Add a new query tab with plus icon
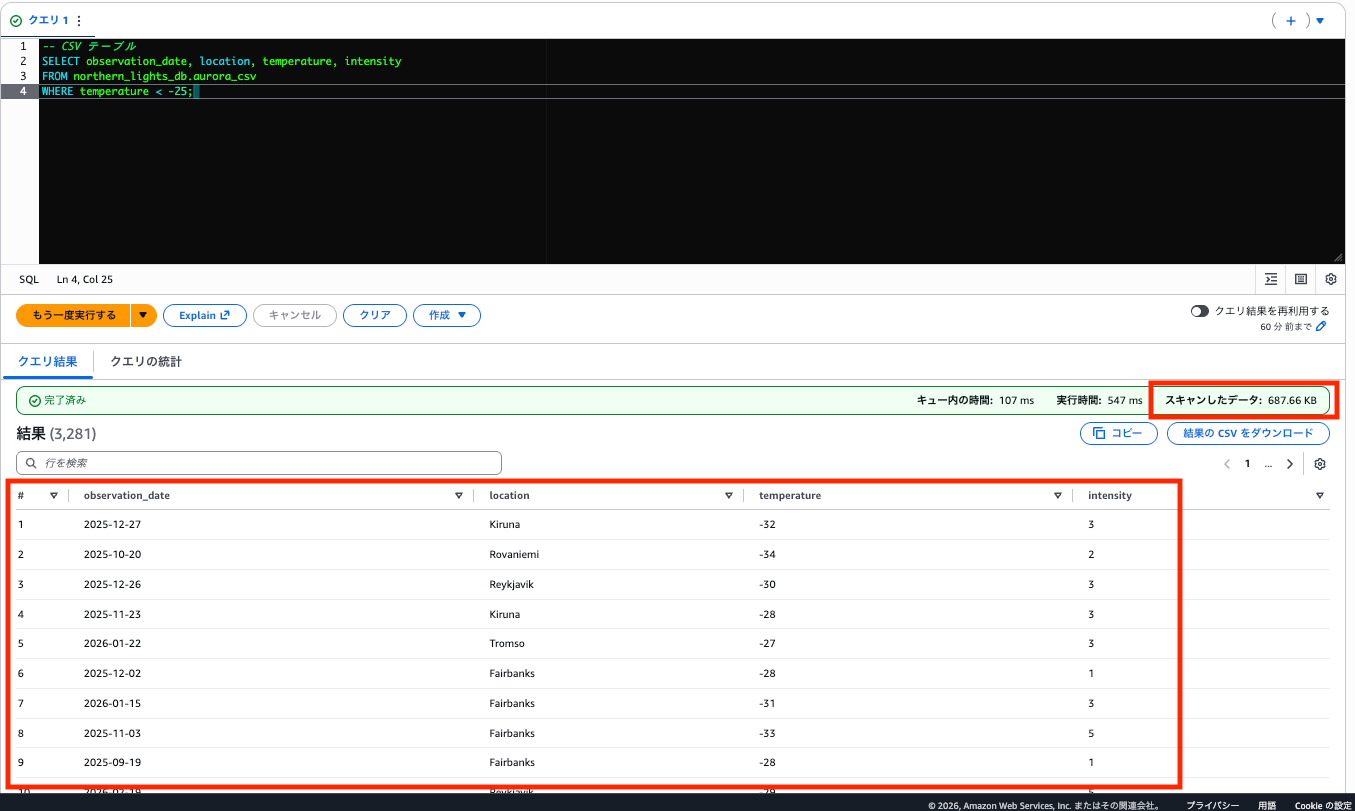 pyautogui.click(x=1290, y=20)
